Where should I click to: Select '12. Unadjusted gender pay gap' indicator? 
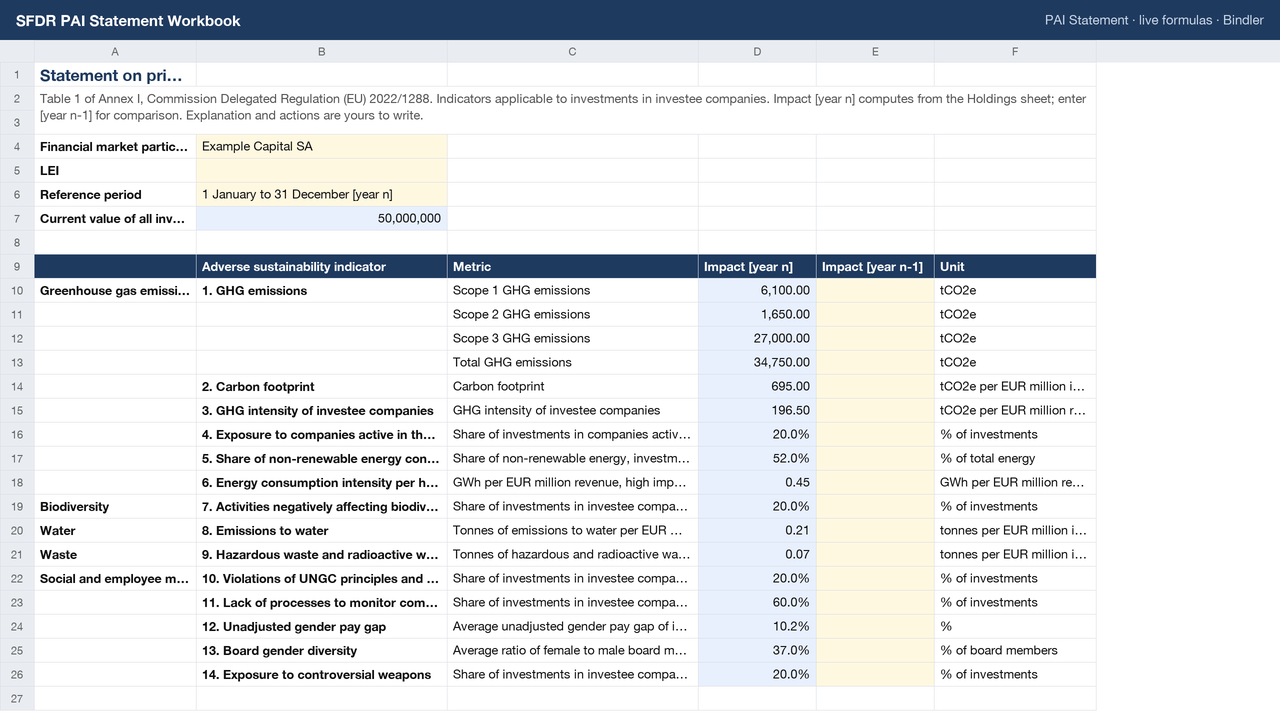click(x=322, y=626)
